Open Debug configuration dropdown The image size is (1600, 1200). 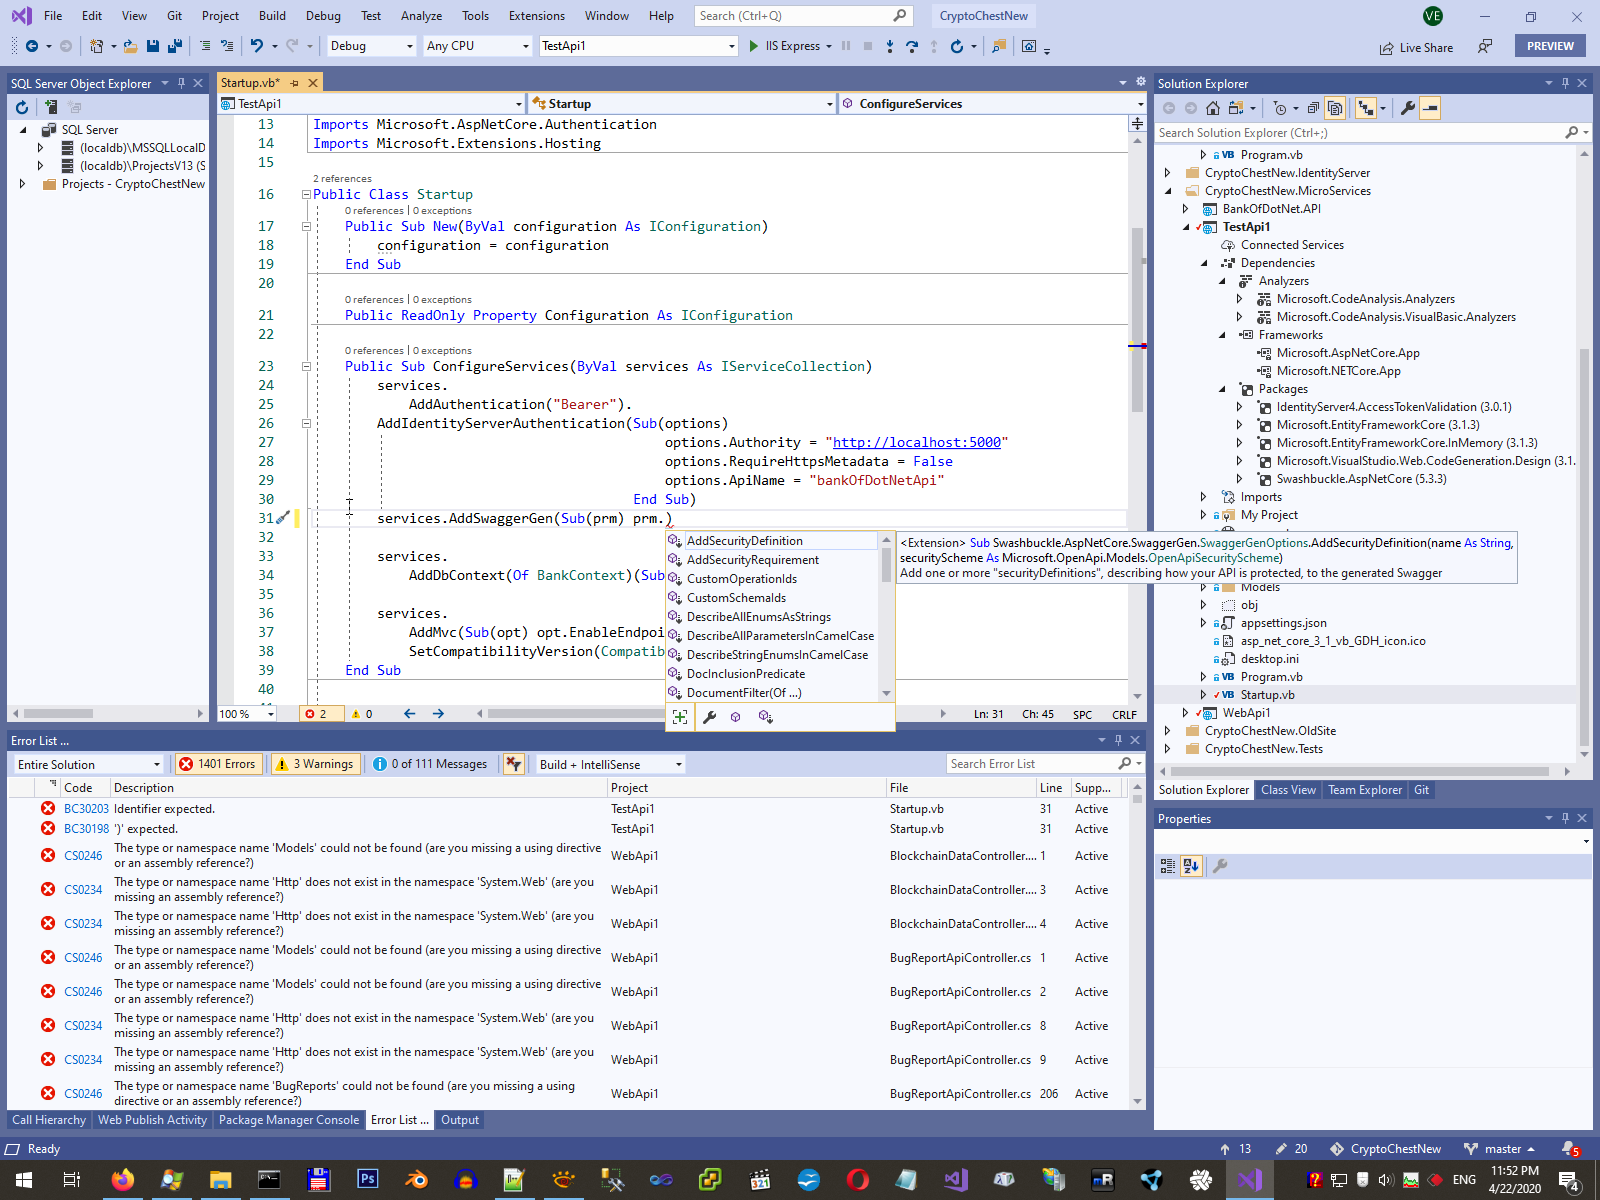371,46
